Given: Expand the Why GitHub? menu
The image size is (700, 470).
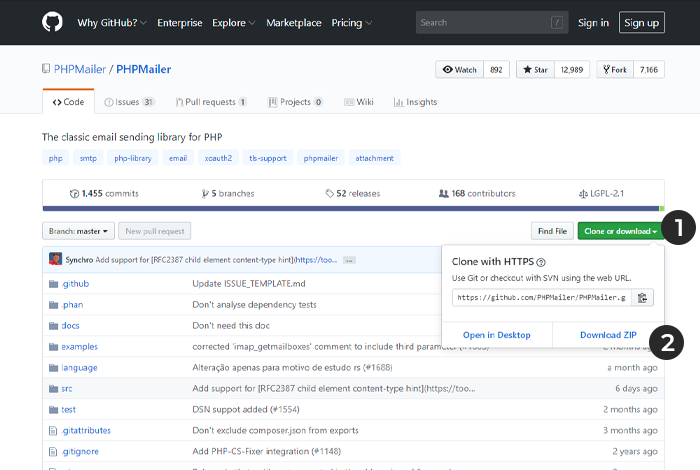Looking at the screenshot, I should [x=112, y=23].
